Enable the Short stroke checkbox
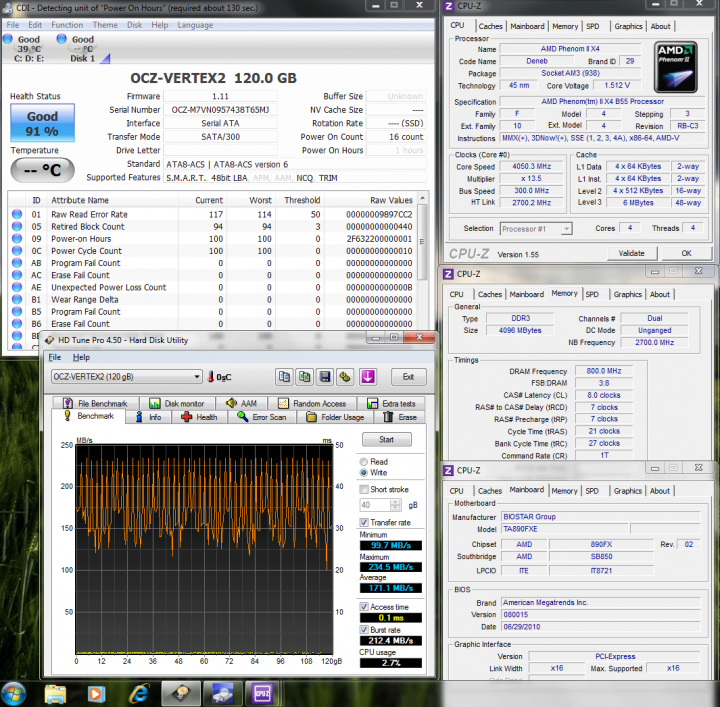 pyautogui.click(x=364, y=489)
